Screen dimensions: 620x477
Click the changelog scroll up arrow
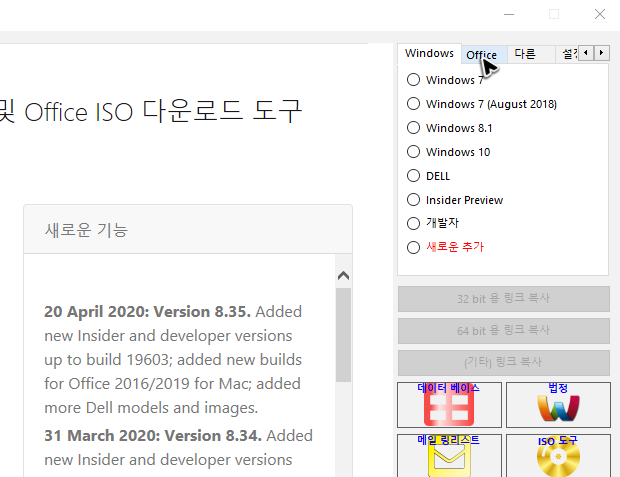point(343,275)
